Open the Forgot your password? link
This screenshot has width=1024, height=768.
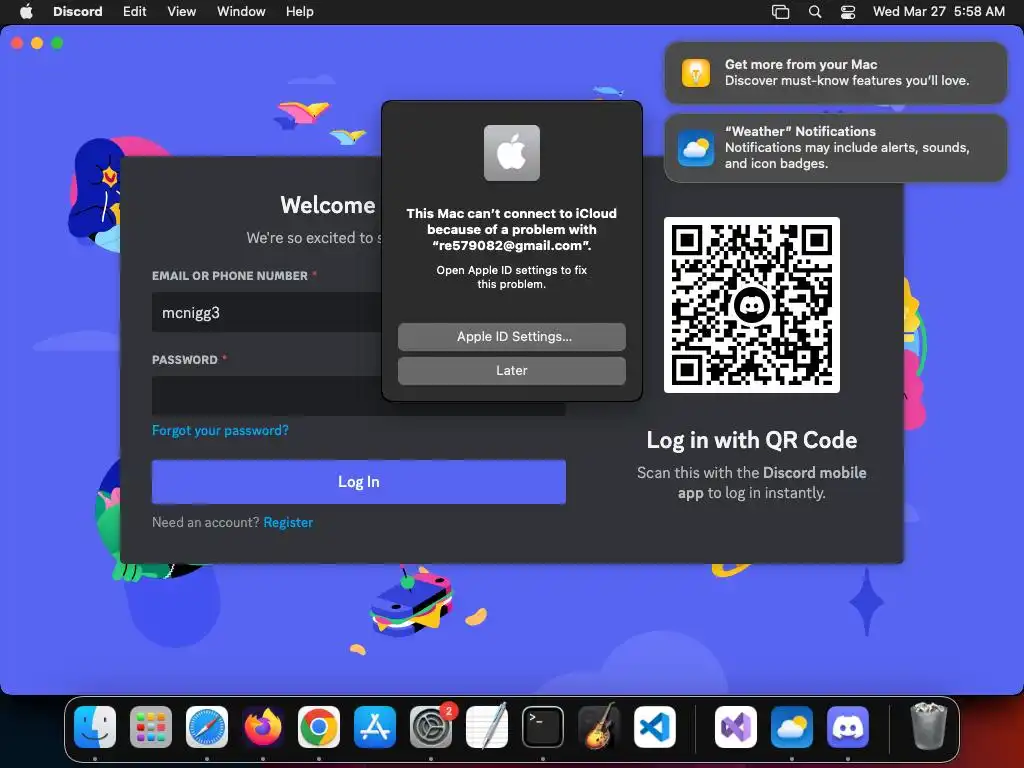click(220, 430)
